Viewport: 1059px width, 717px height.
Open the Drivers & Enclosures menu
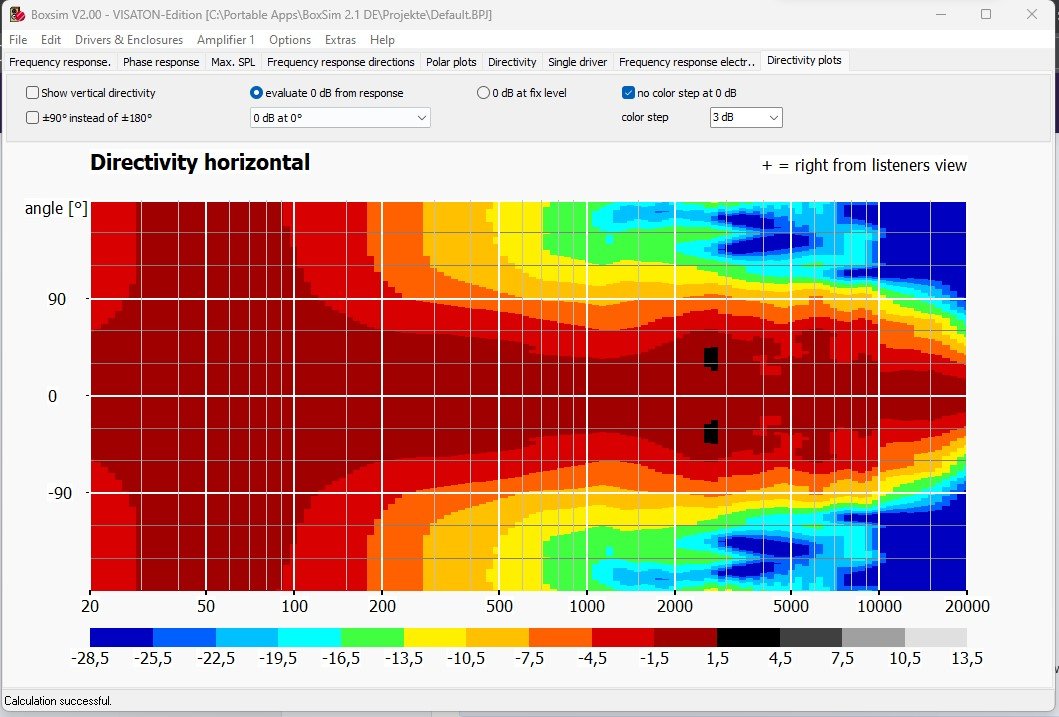pyautogui.click(x=129, y=40)
